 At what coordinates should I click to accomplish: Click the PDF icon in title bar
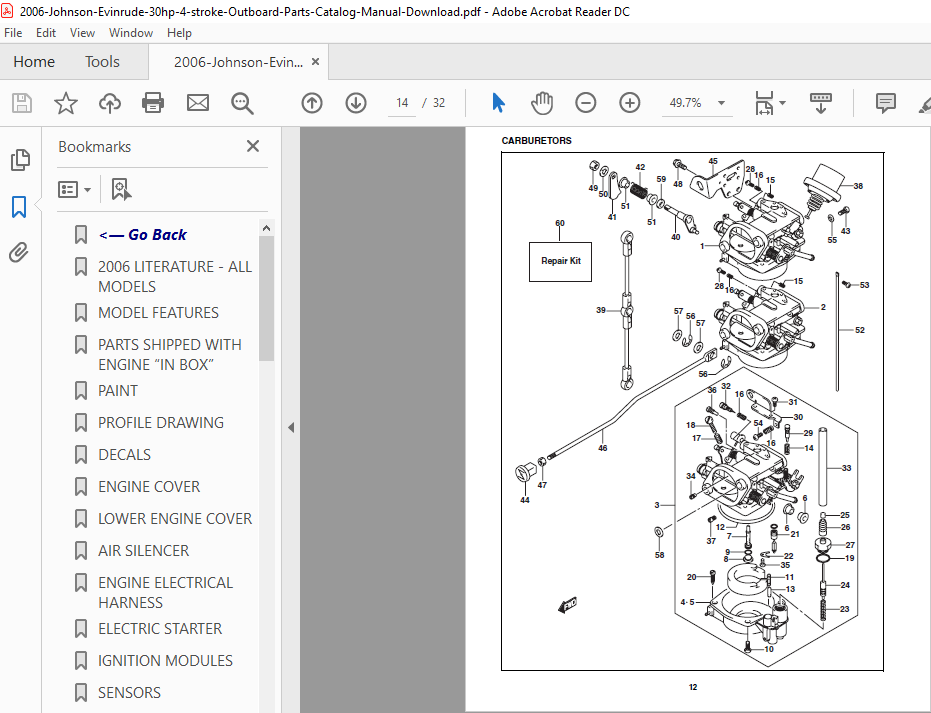[8, 11]
